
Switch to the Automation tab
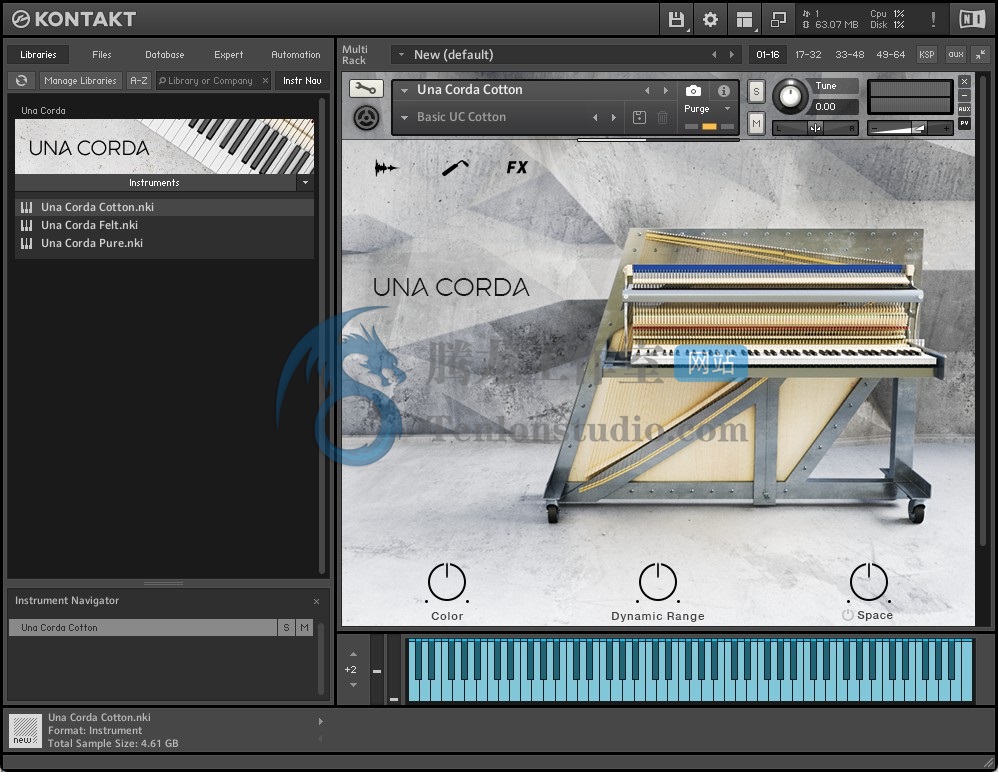[x=296, y=55]
